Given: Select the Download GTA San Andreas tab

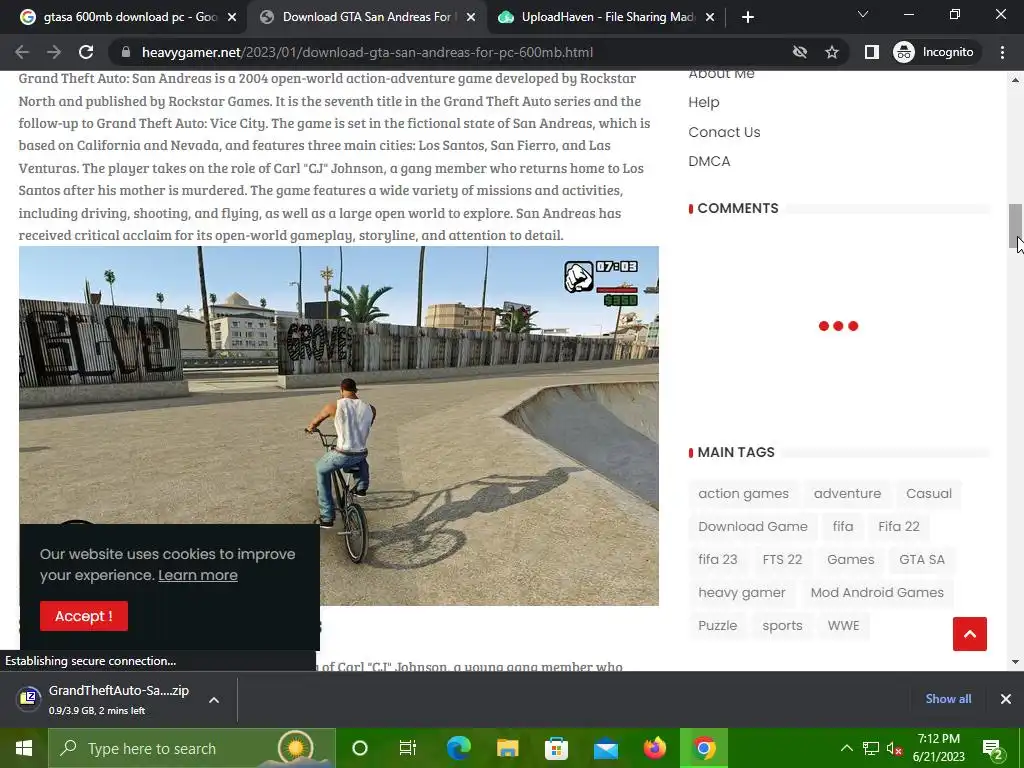Looking at the screenshot, I should 367,17.
